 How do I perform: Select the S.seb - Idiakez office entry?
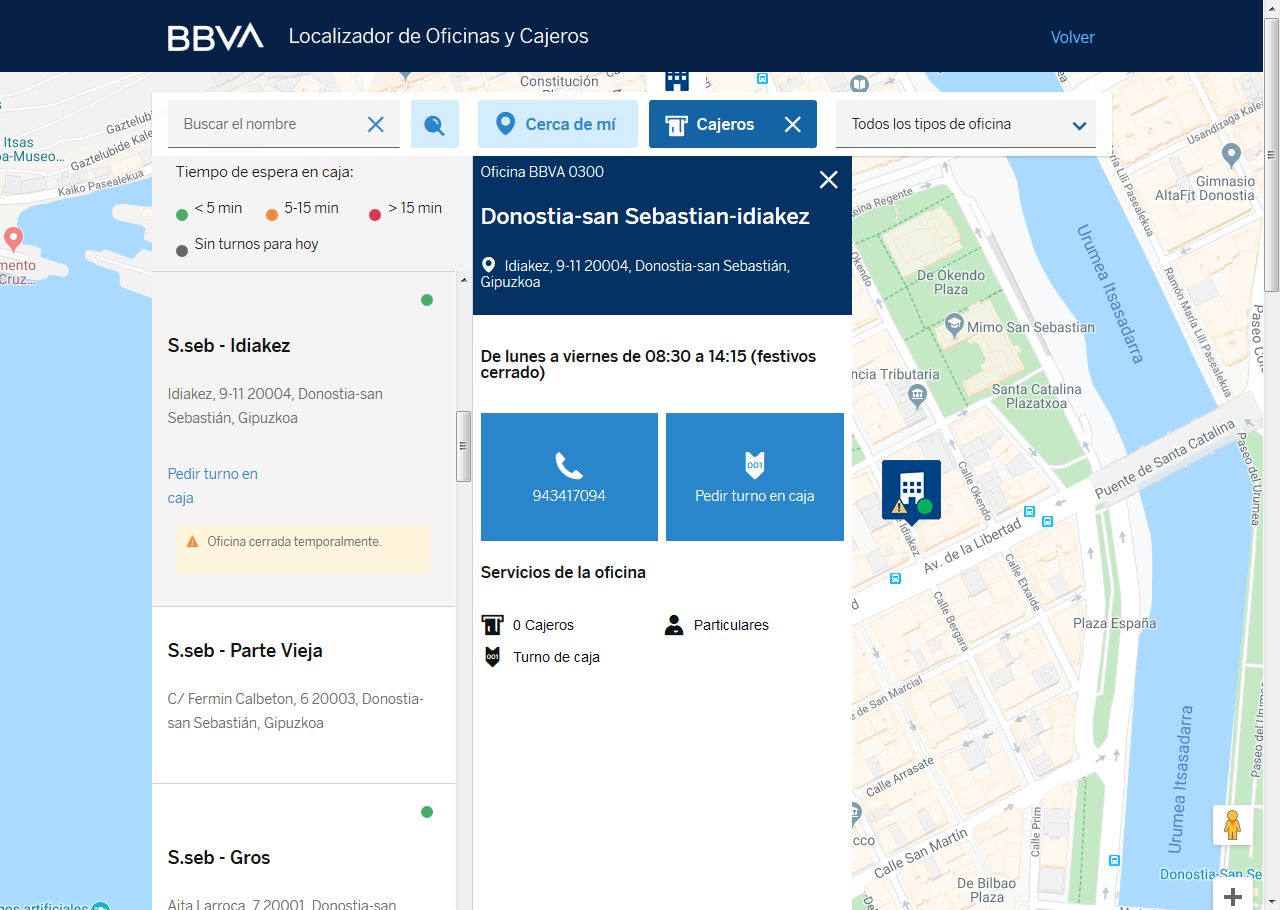click(x=304, y=438)
